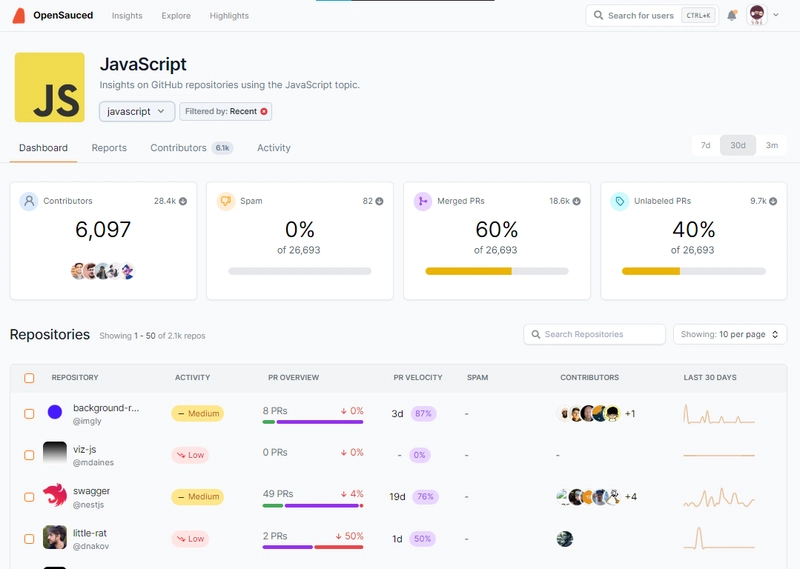Image resolution: width=800 pixels, height=569 pixels.
Task: Click the Spam card thumbs-down icon
Action: click(226, 201)
